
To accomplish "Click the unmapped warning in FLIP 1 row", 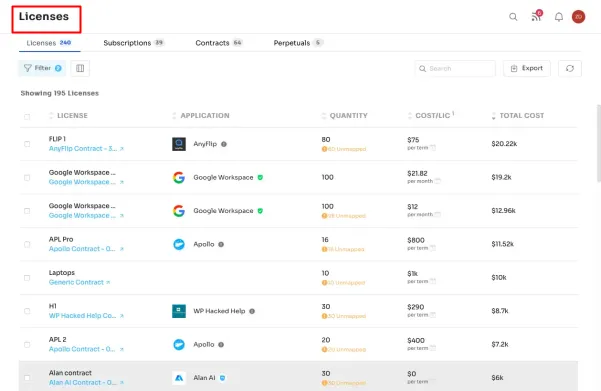I will [x=344, y=149].
